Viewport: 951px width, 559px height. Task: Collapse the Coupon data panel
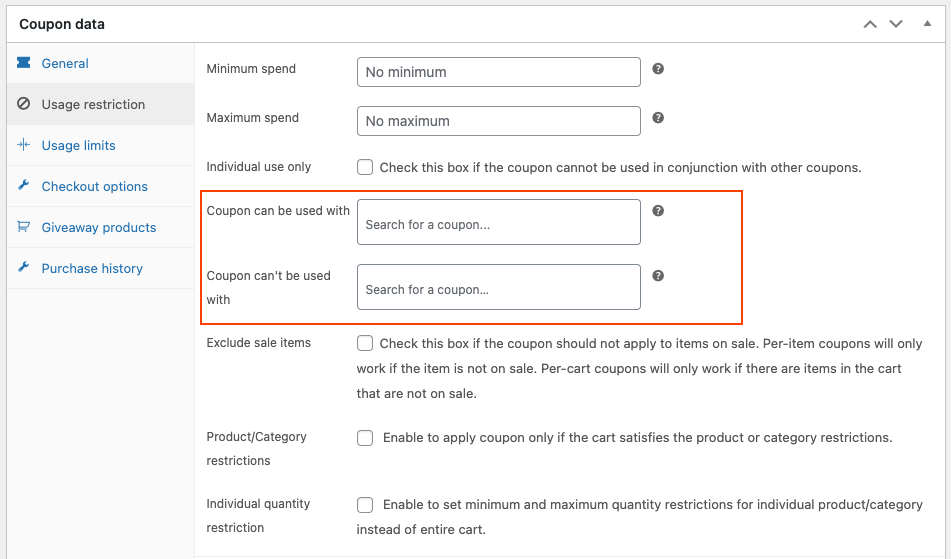[927, 24]
